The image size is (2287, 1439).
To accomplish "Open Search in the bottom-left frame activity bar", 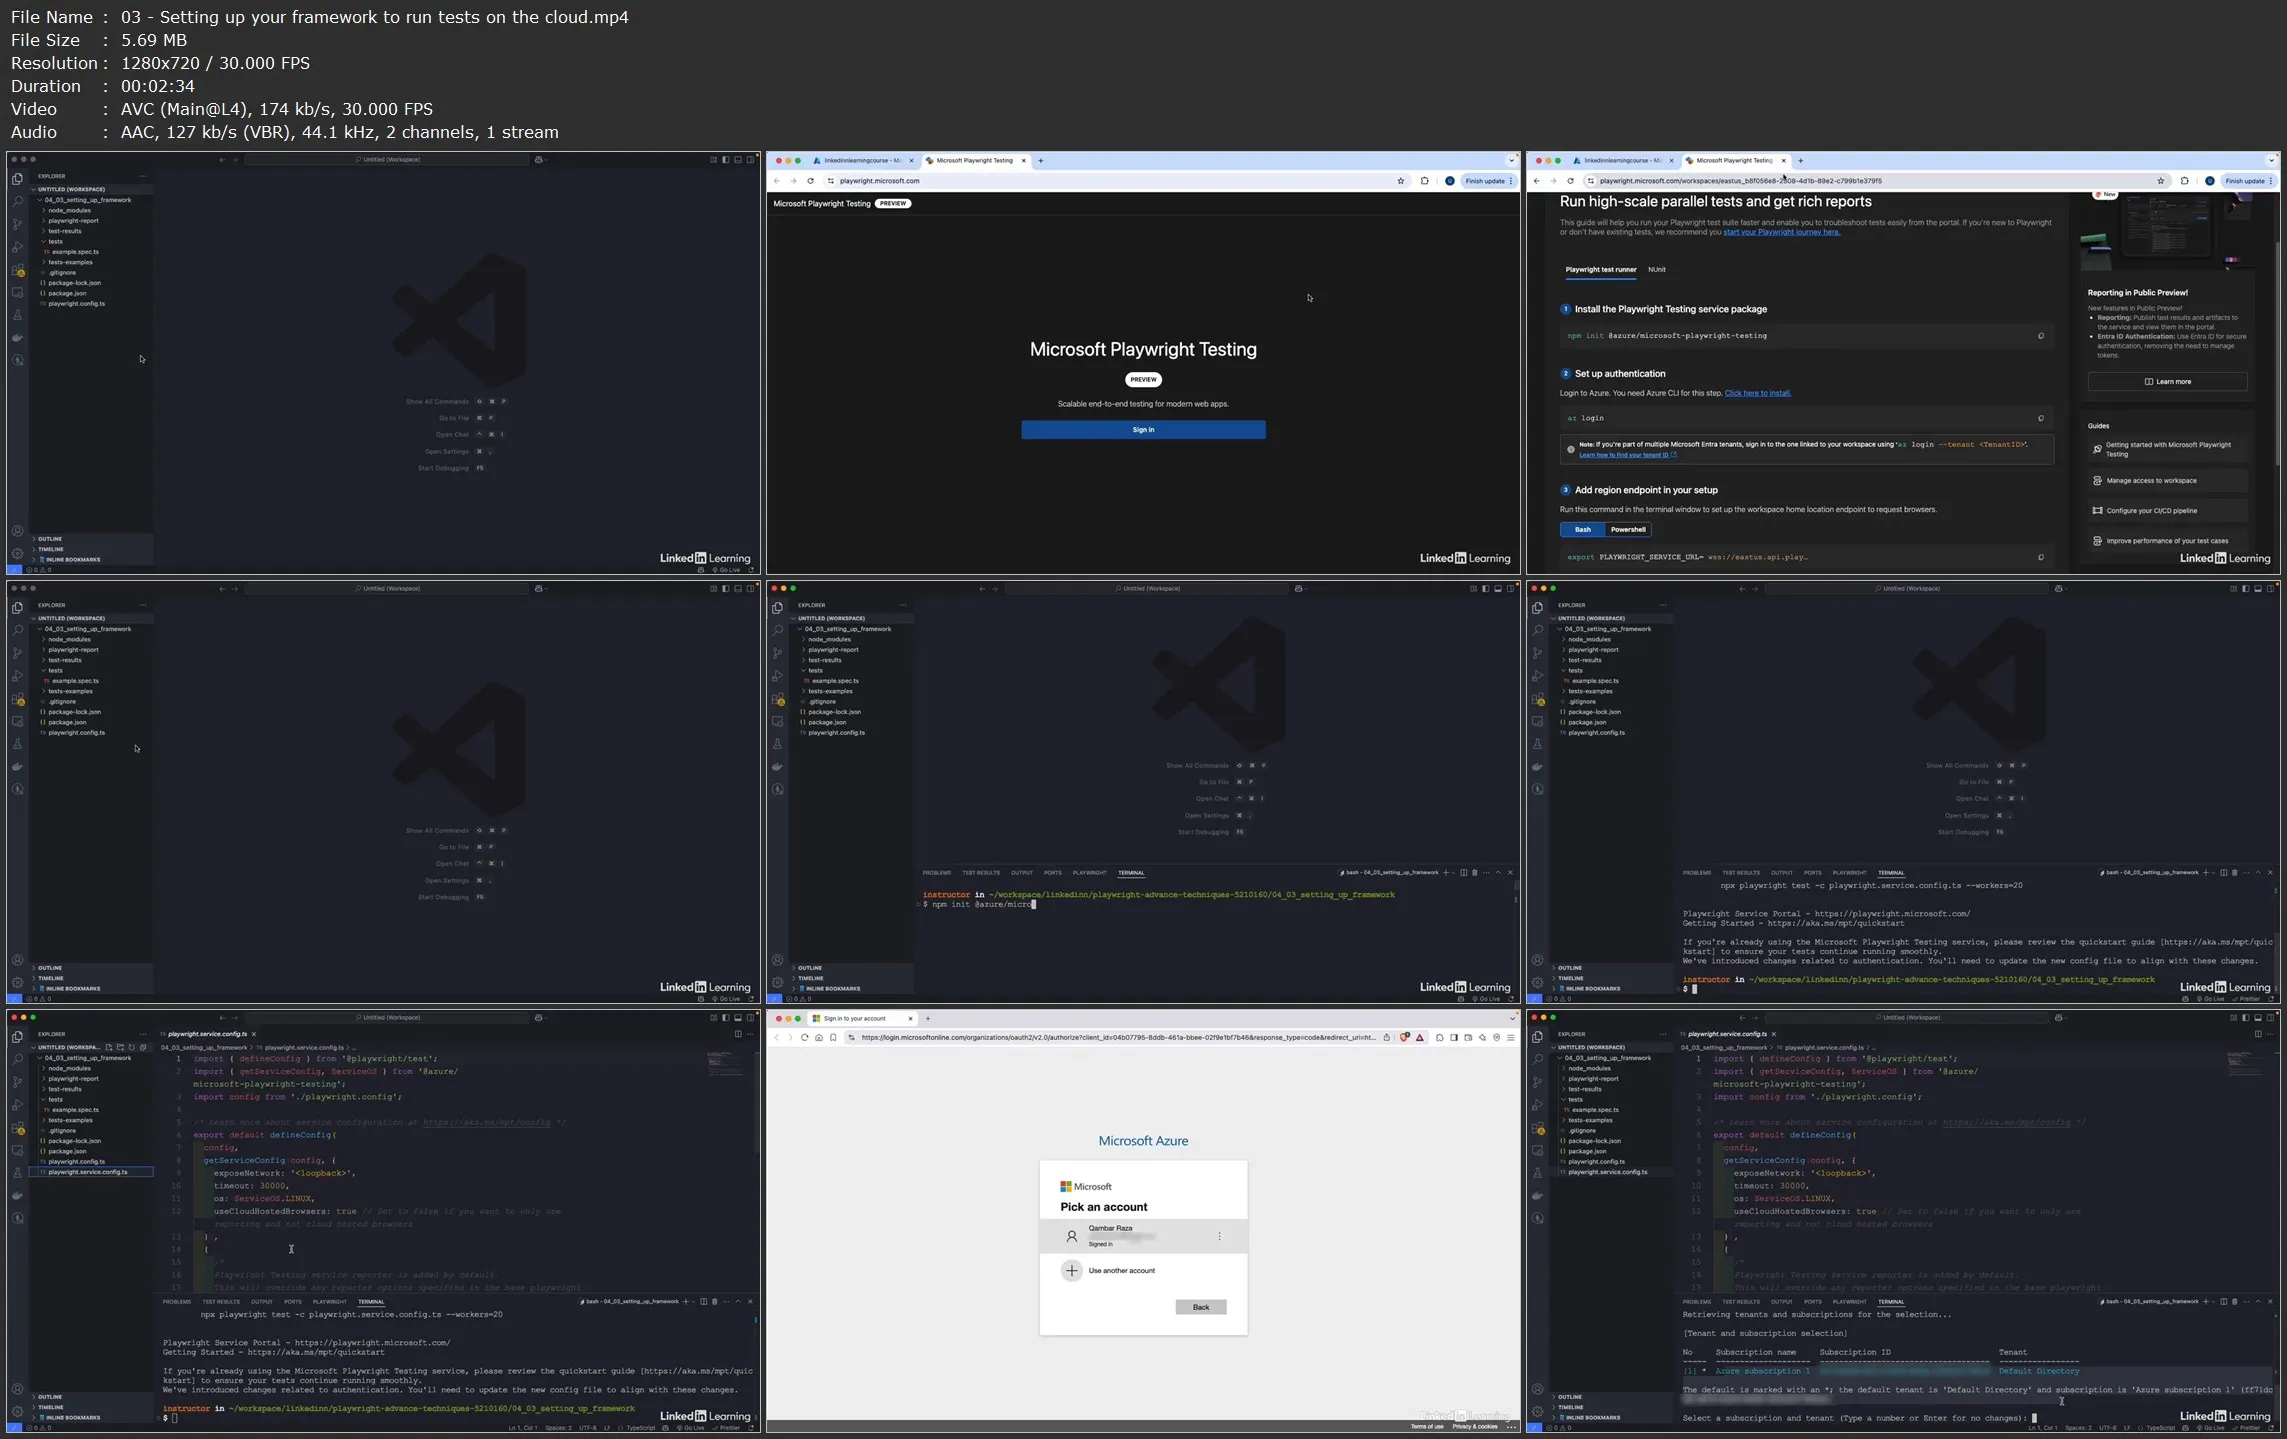I will (17, 1059).
